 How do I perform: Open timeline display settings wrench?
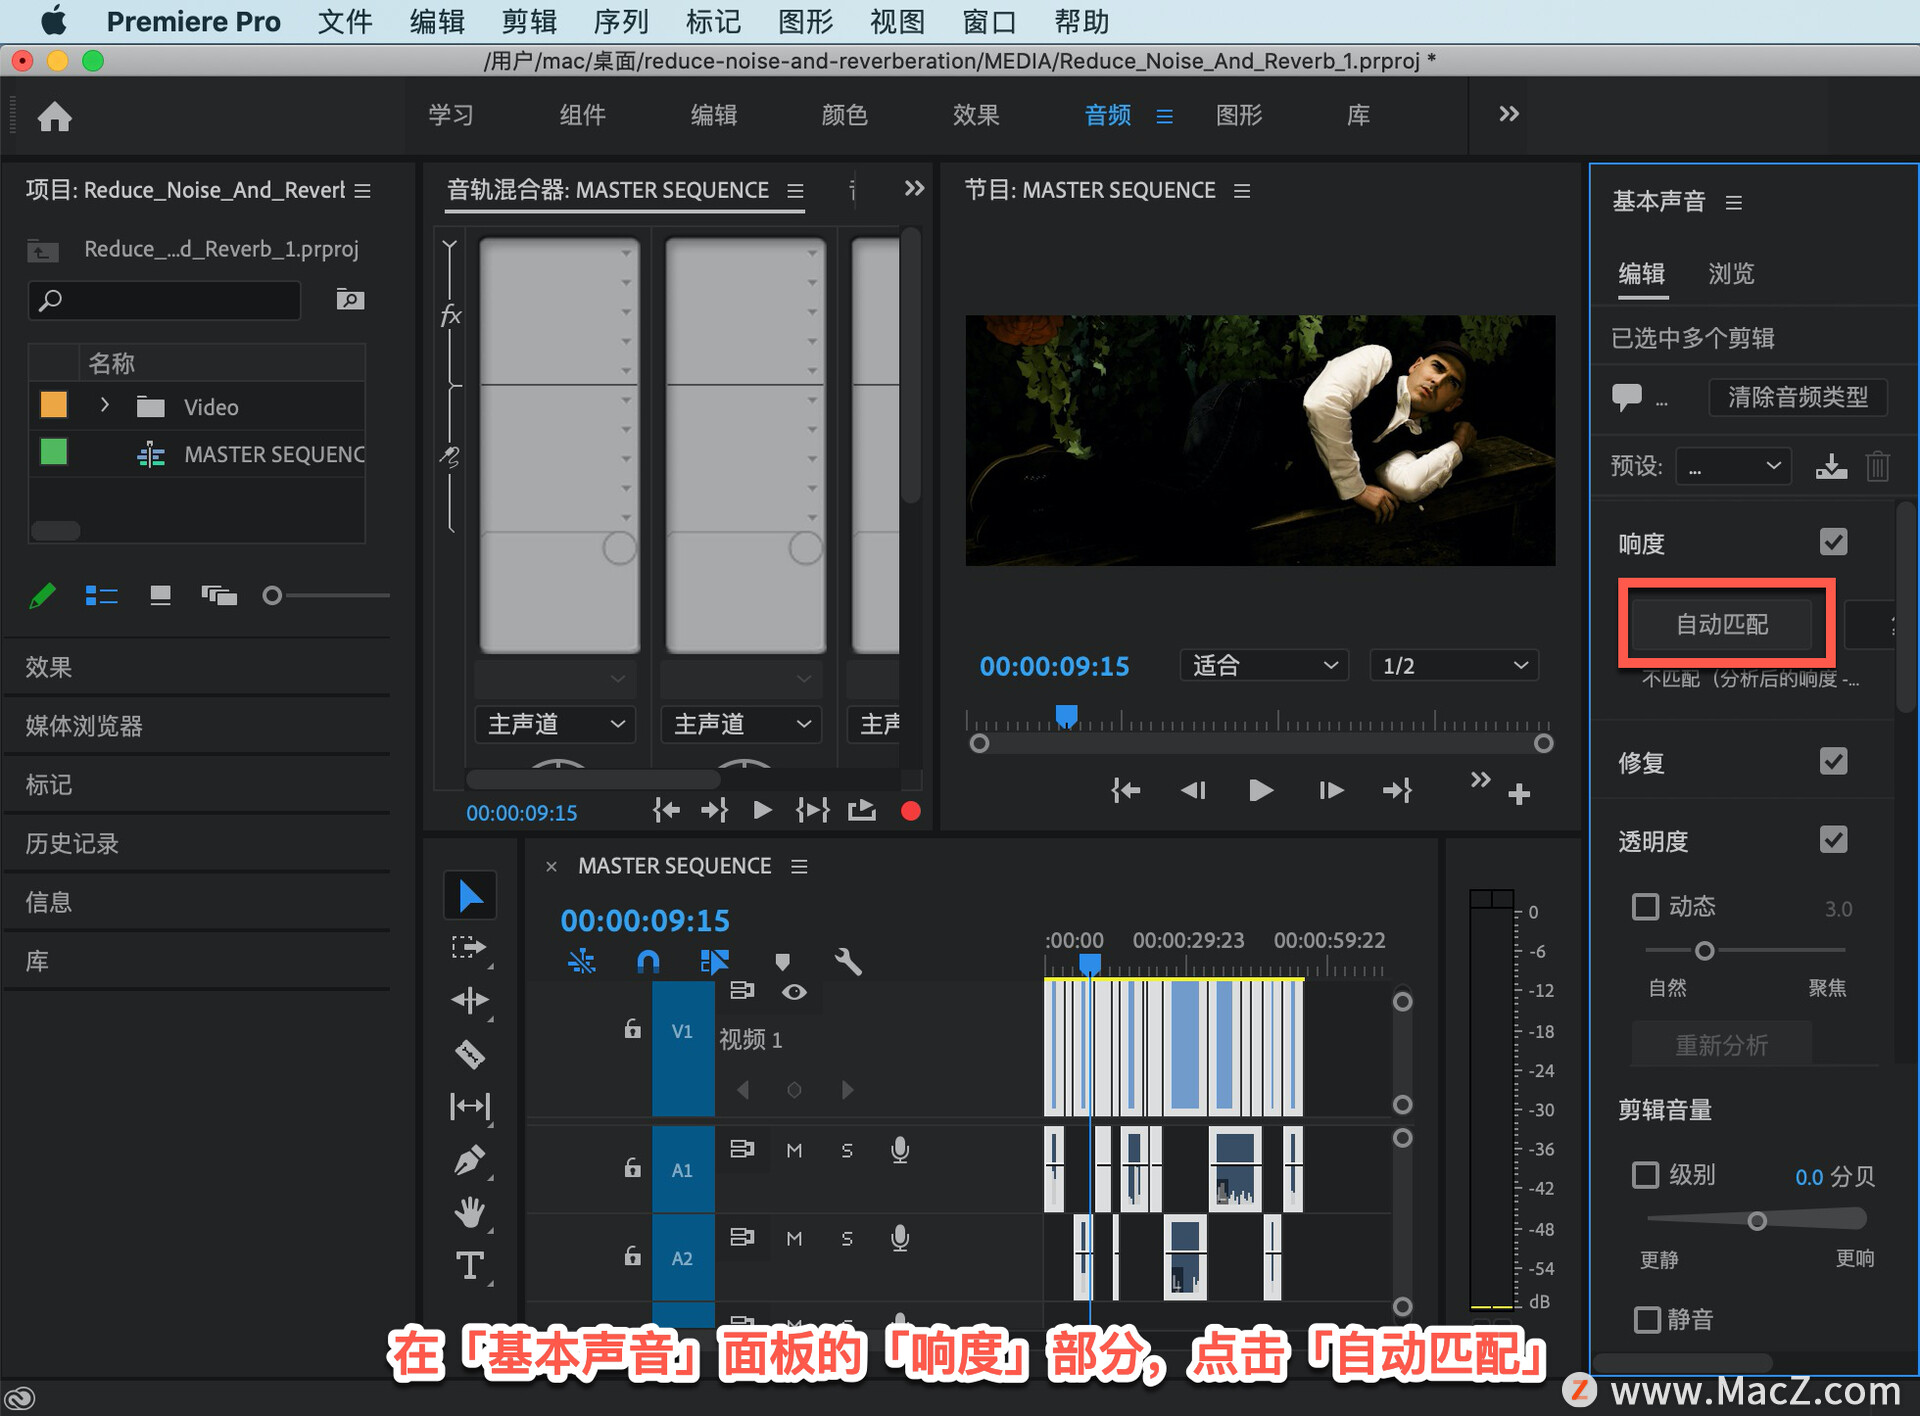tap(848, 962)
